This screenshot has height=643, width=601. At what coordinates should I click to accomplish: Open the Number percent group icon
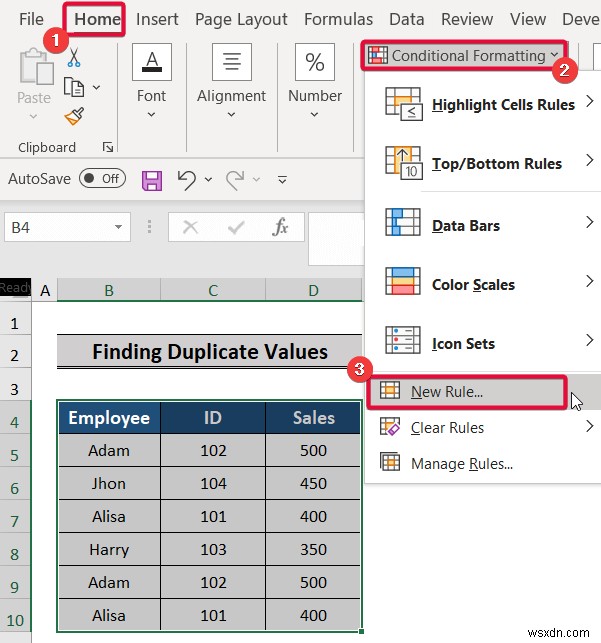coord(314,62)
